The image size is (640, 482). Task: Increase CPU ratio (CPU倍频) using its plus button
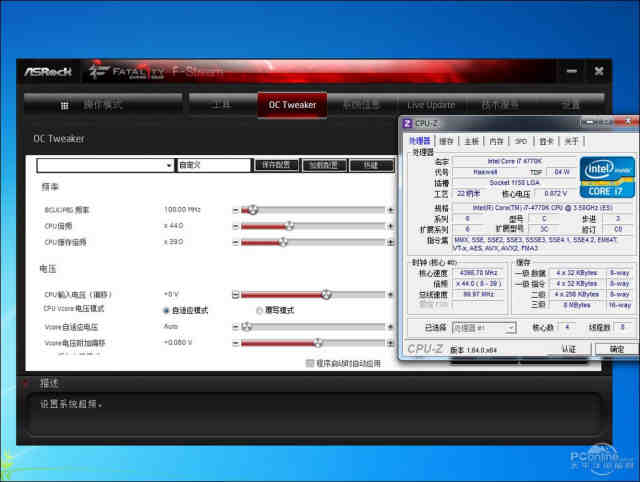coord(391,226)
